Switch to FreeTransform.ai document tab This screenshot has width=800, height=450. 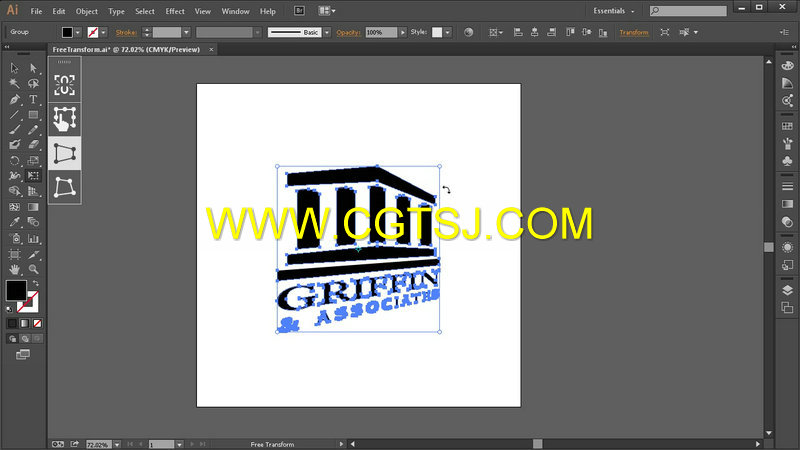click(x=126, y=49)
